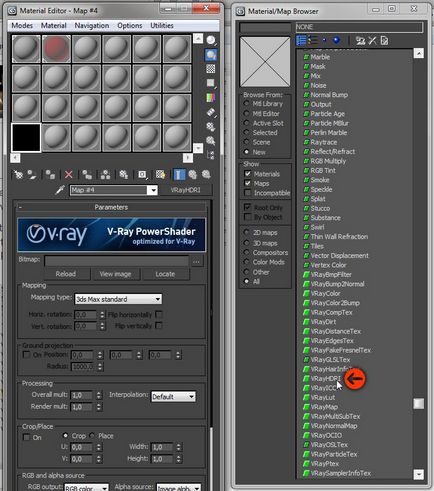Open the Options menu

(x=130, y=25)
